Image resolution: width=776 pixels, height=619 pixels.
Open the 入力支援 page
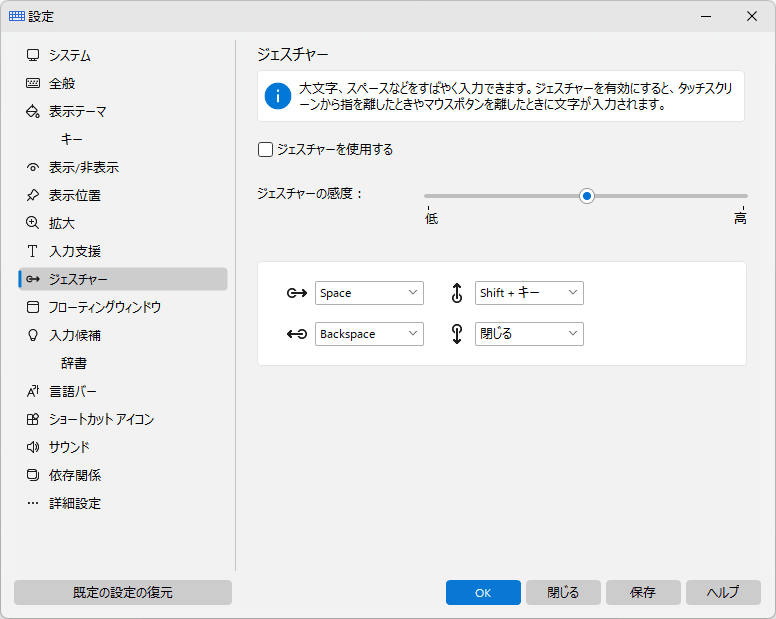tap(123, 251)
